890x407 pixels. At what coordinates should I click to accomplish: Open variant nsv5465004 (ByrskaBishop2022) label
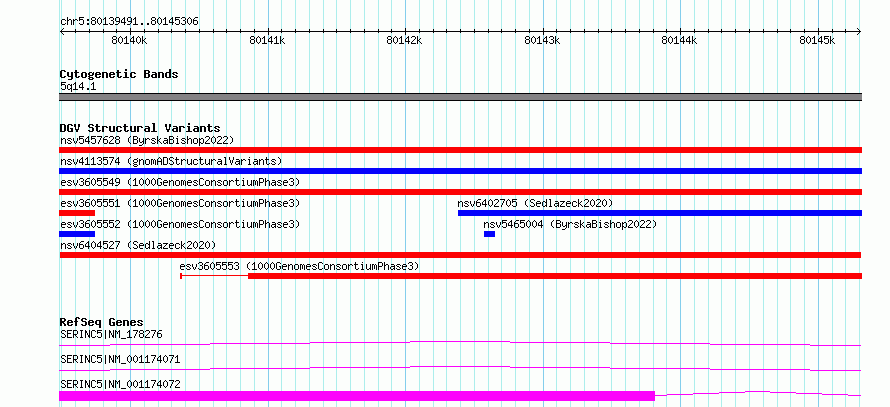(x=570, y=224)
